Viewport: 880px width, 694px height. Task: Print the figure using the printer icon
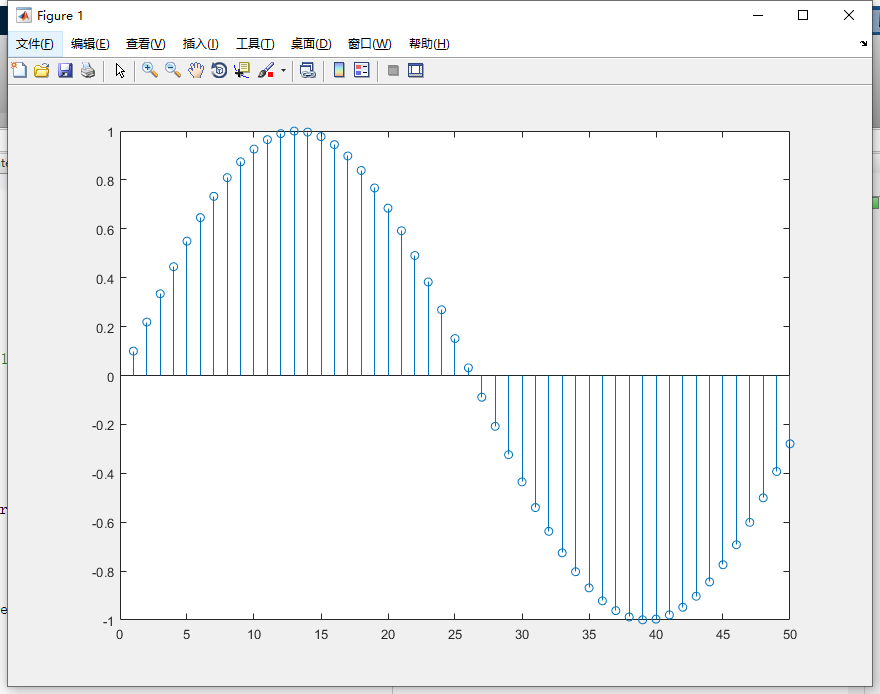88,70
